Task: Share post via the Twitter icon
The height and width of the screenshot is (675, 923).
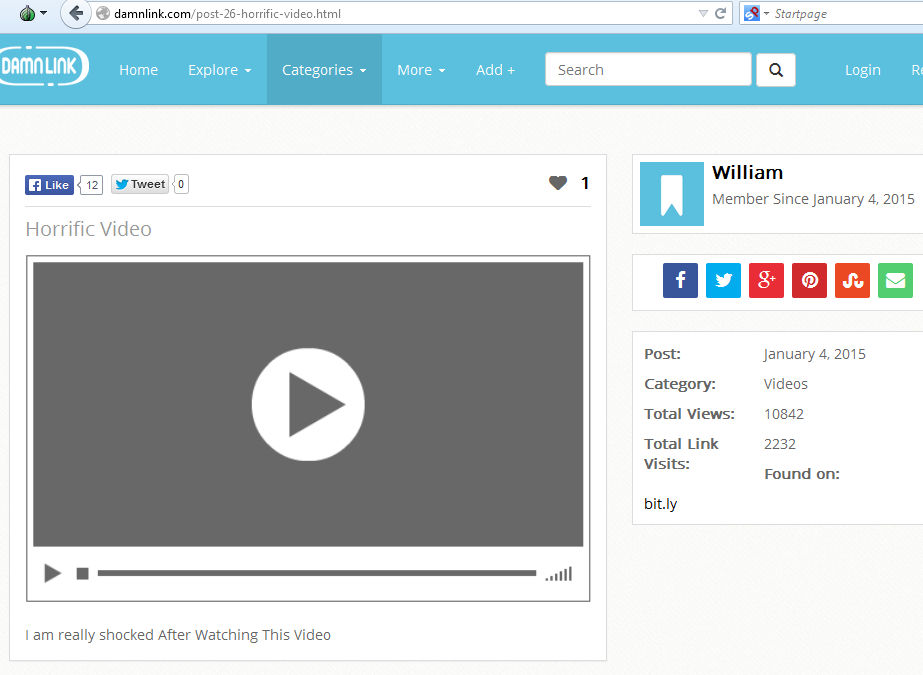Action: tap(723, 281)
